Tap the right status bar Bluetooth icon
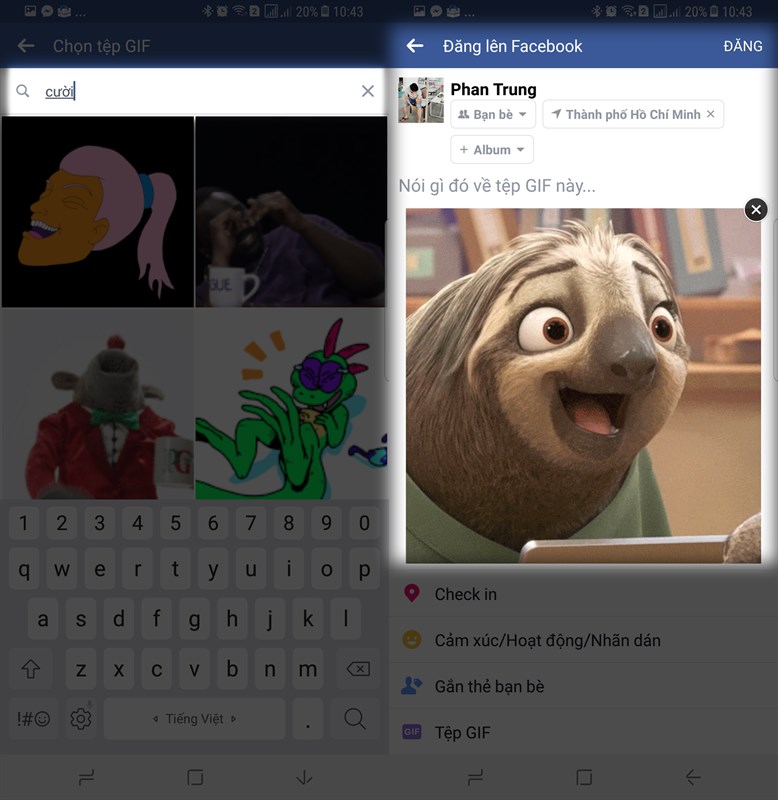The height and width of the screenshot is (800, 778). pyautogui.click(x=596, y=11)
